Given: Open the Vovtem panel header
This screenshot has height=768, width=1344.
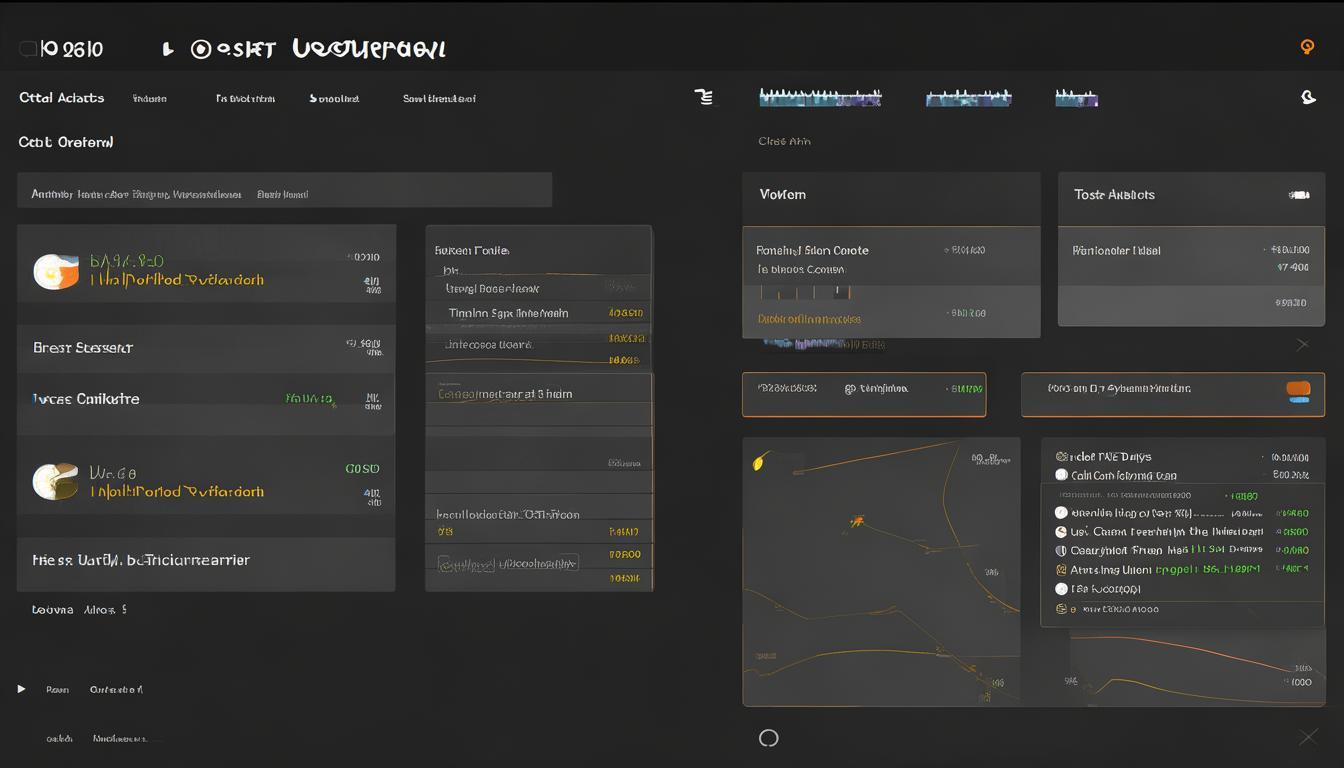Looking at the screenshot, I should click(890, 195).
